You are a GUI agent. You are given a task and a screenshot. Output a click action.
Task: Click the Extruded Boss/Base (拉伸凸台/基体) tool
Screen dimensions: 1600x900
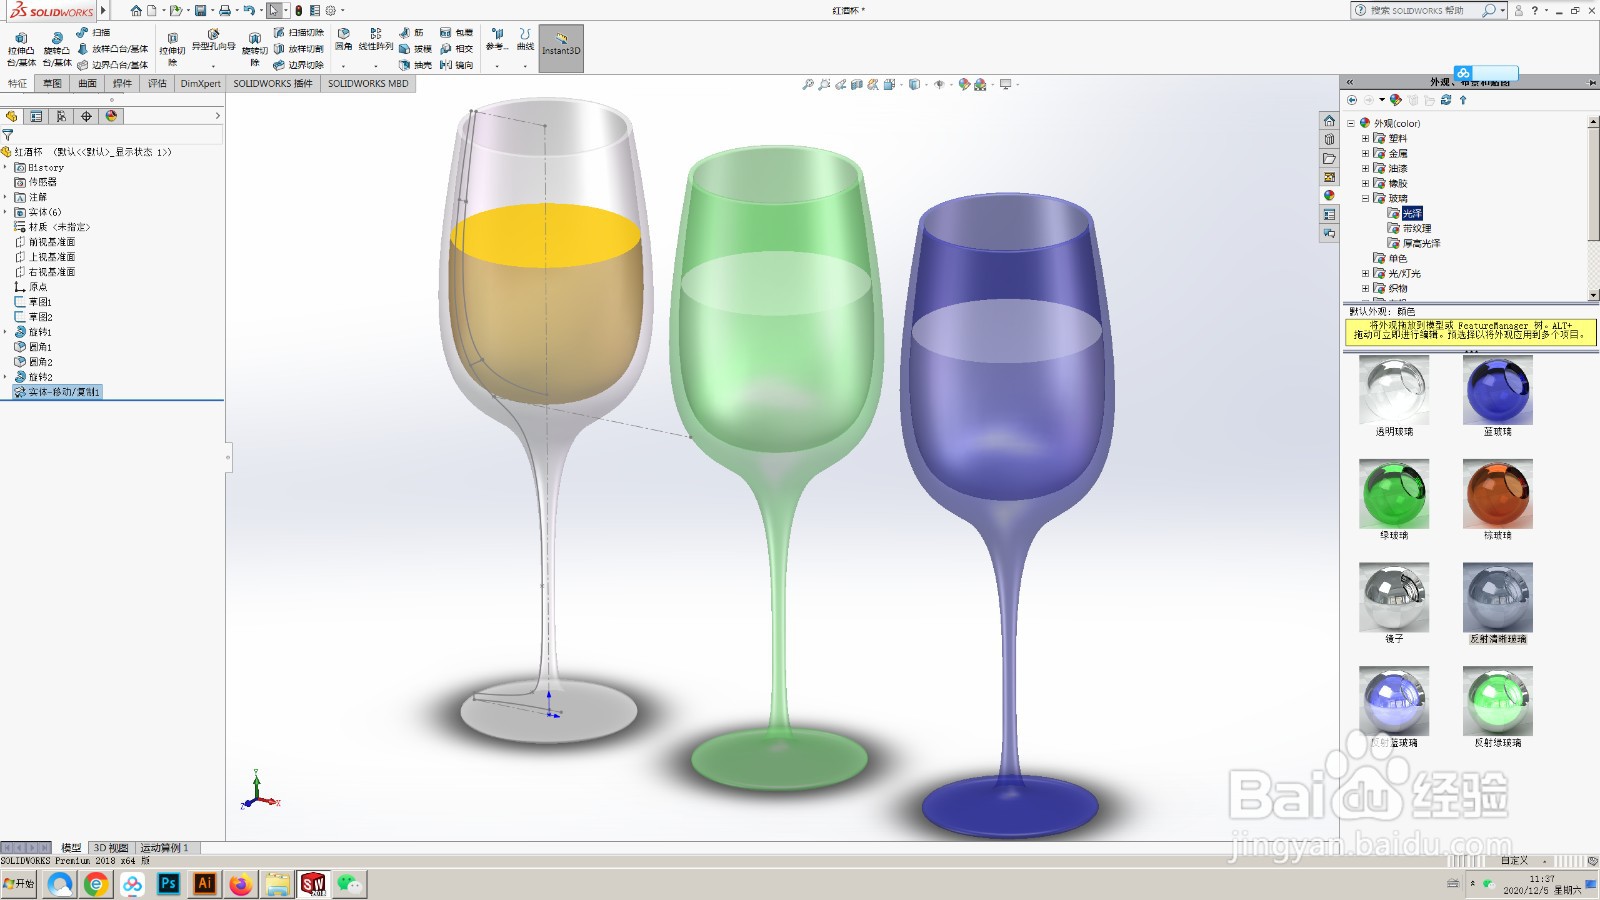point(21,48)
